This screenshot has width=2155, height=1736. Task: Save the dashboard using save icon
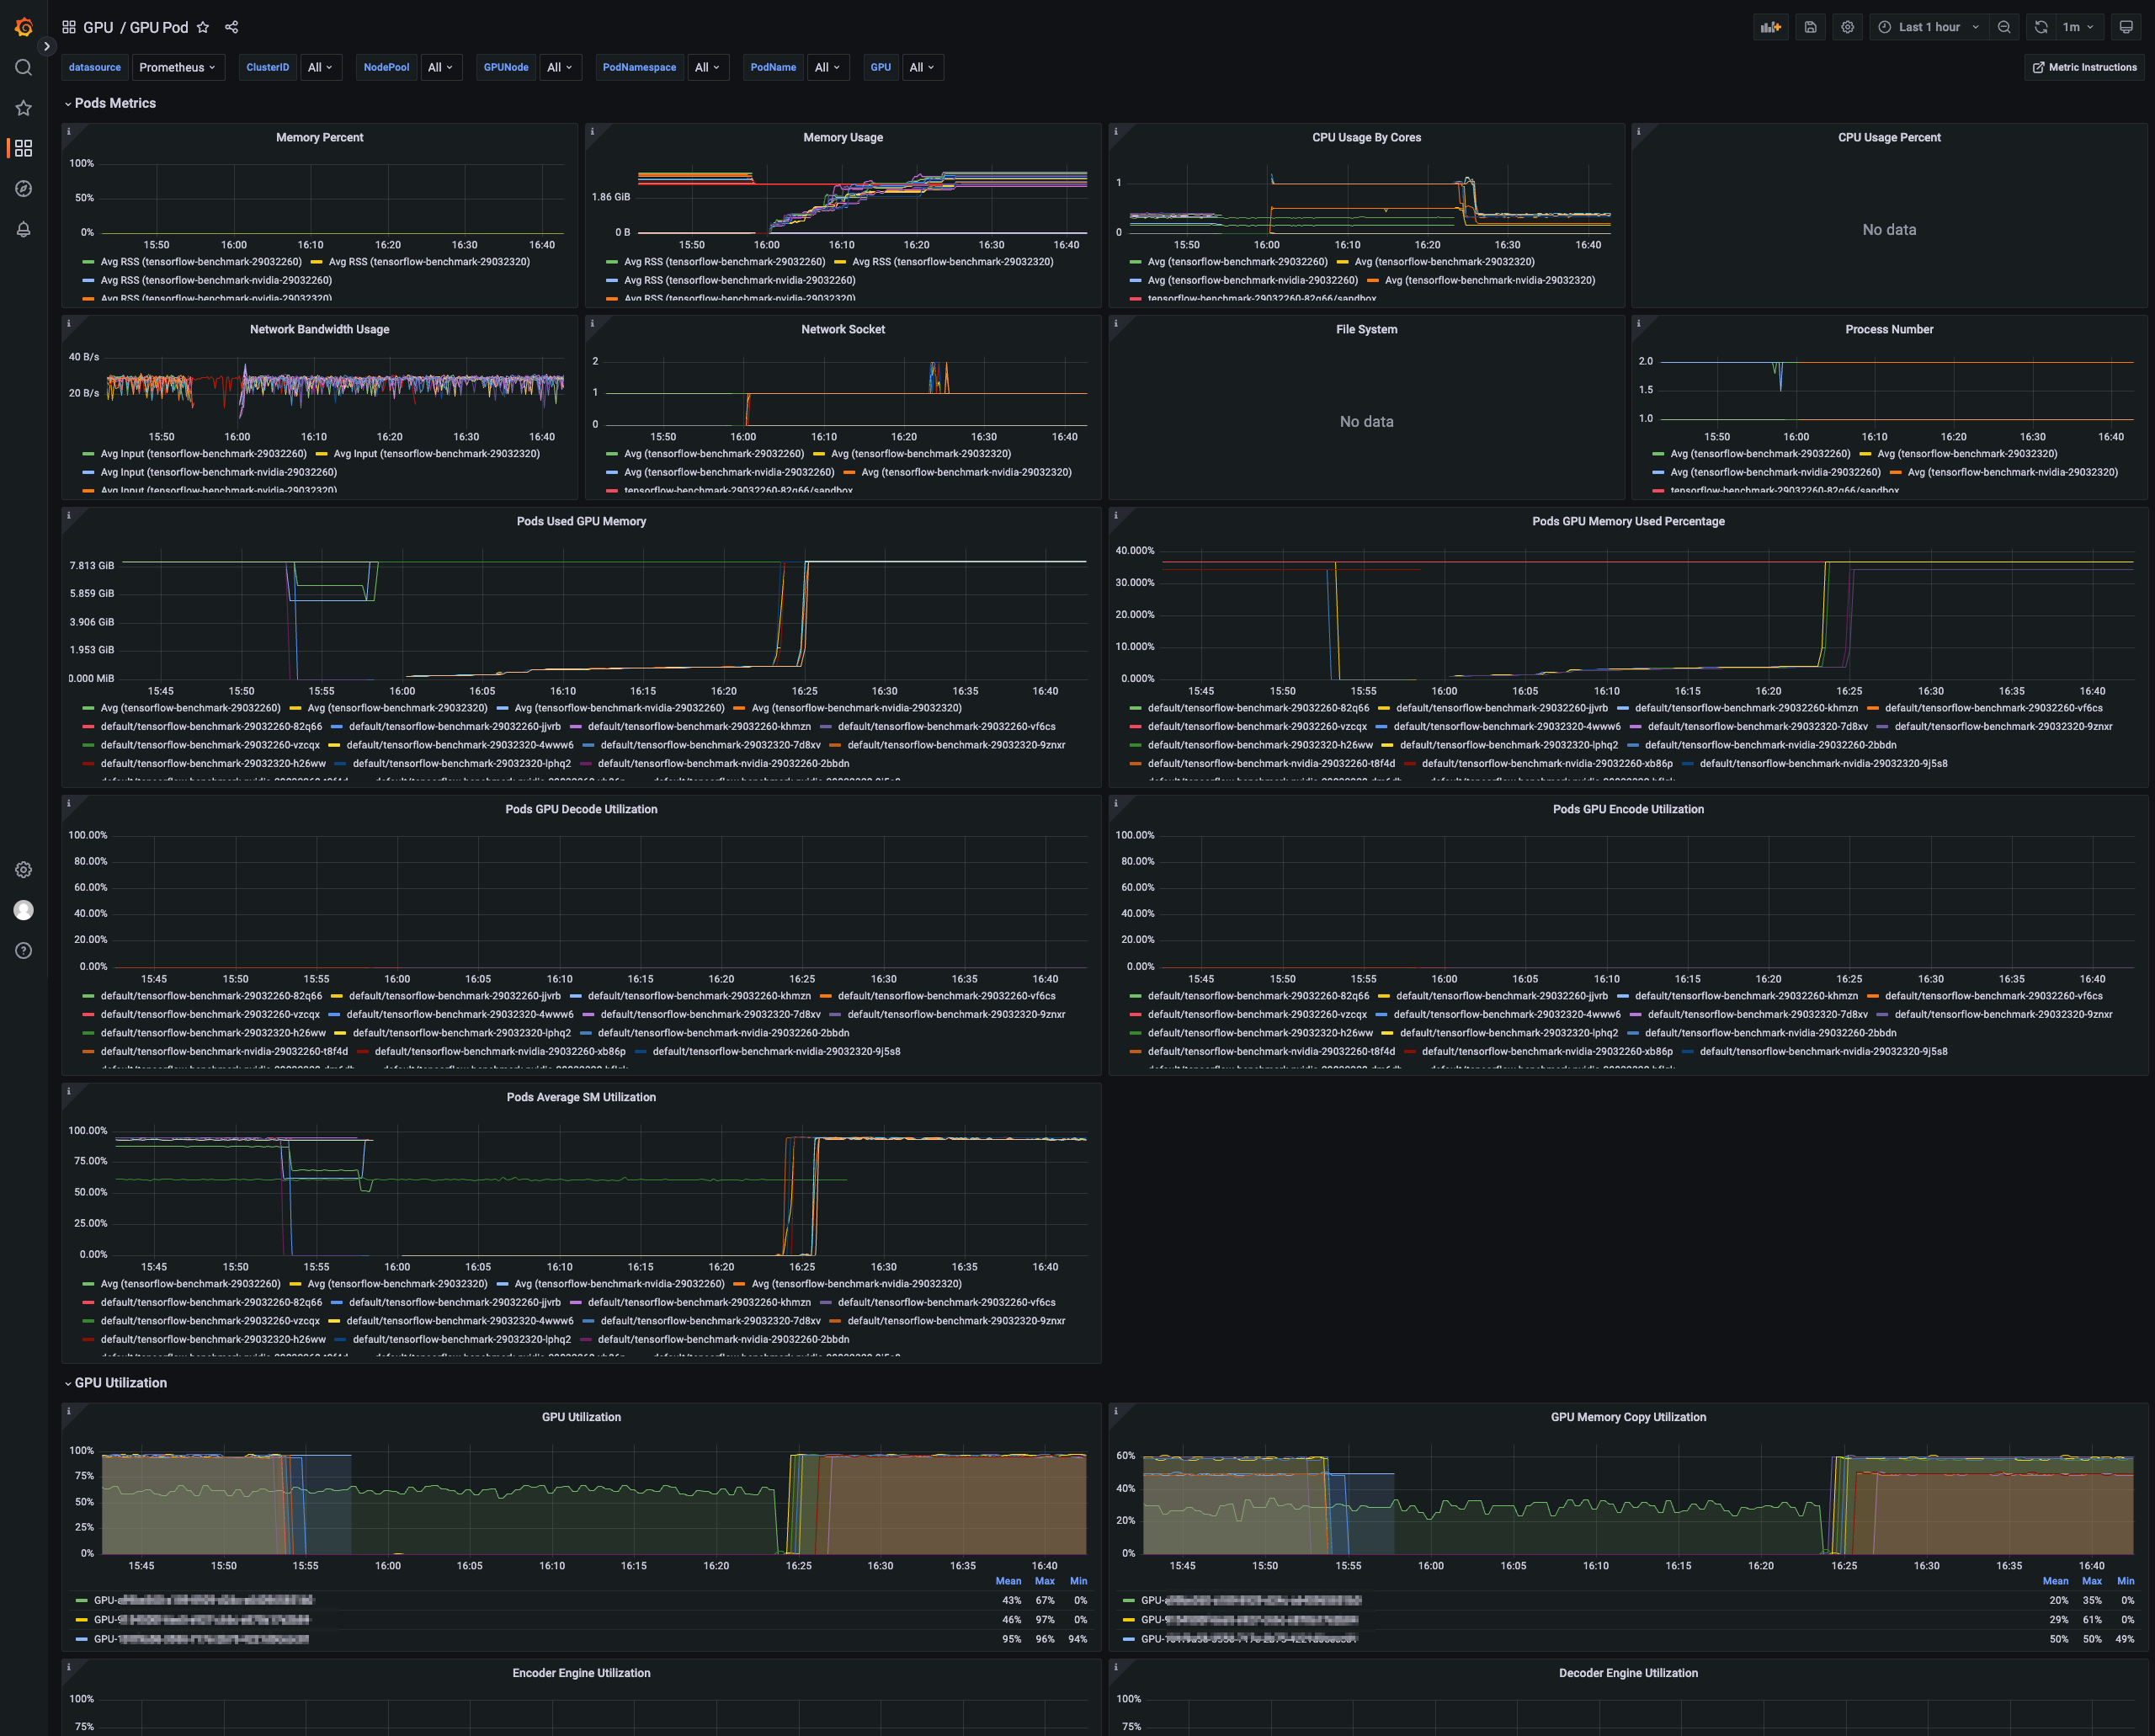[1810, 27]
